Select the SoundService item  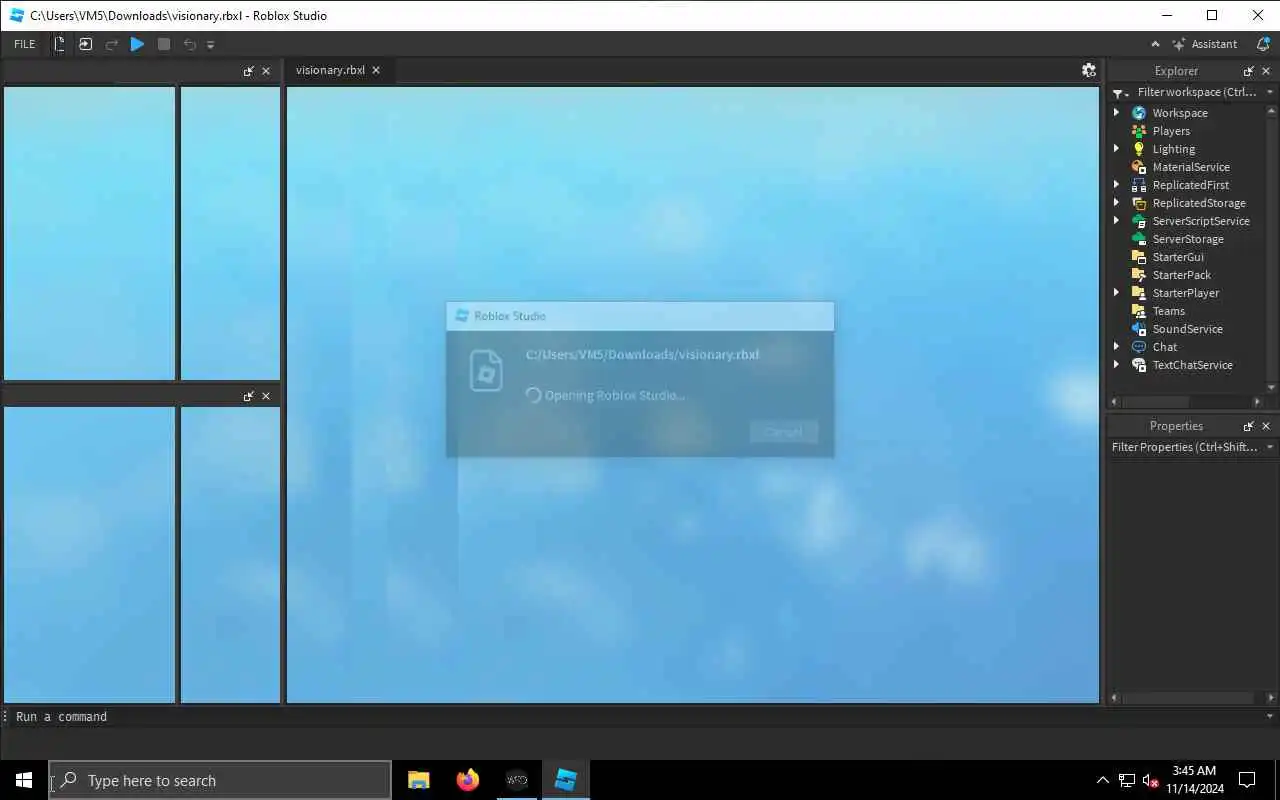tap(1187, 329)
